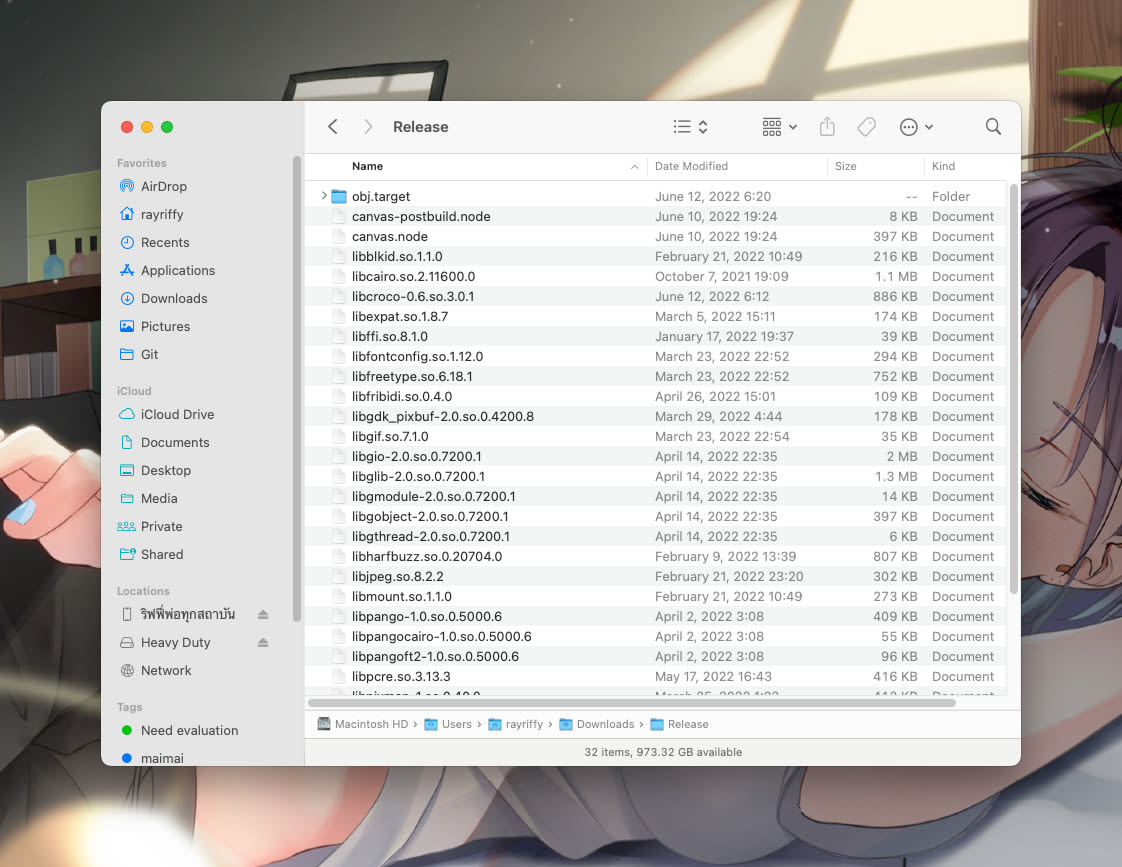Viewport: 1122px width, 867px height.
Task: Select libcairo.so.2.11600.0 file
Action: point(655,275)
